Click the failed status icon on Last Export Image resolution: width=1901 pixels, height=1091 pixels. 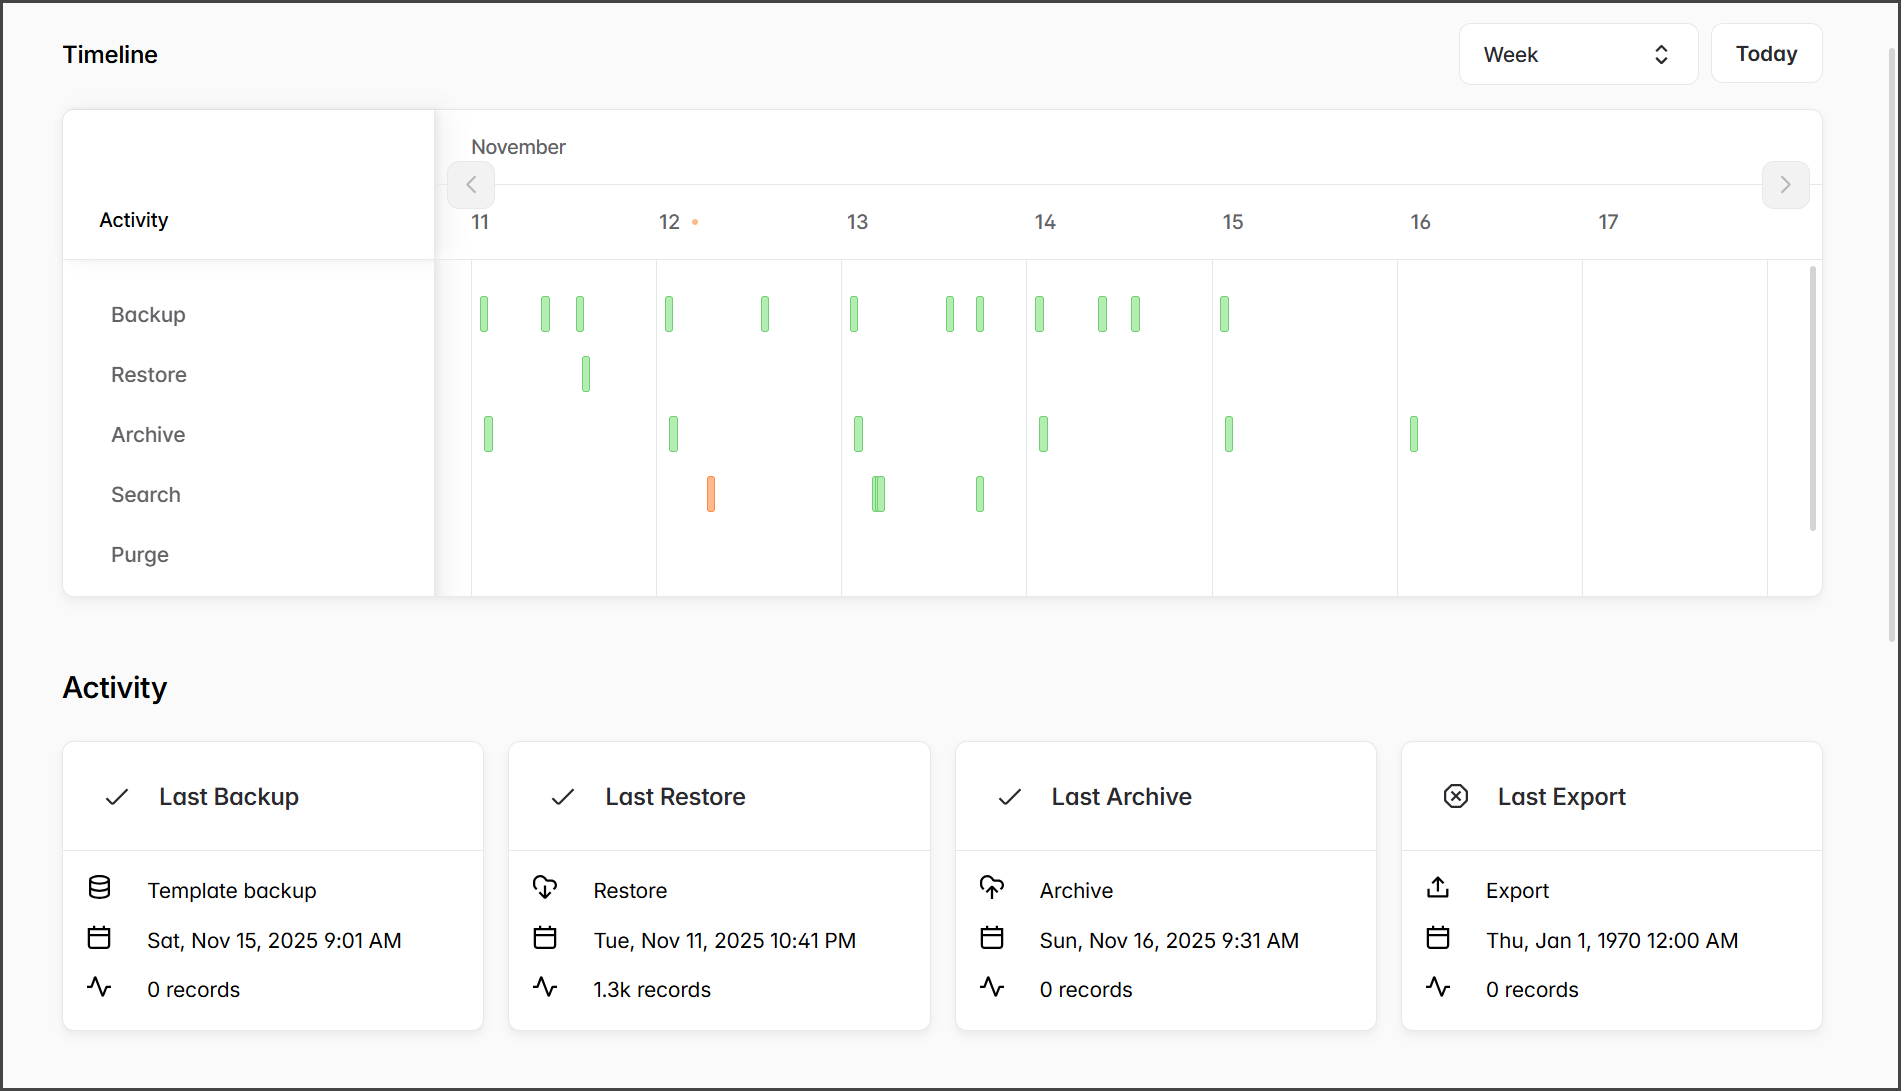pyautogui.click(x=1456, y=796)
